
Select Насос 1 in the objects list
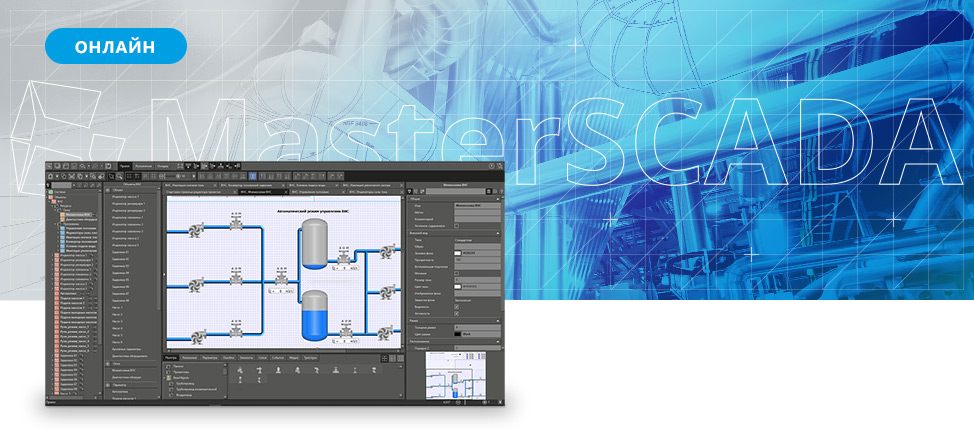(117, 308)
